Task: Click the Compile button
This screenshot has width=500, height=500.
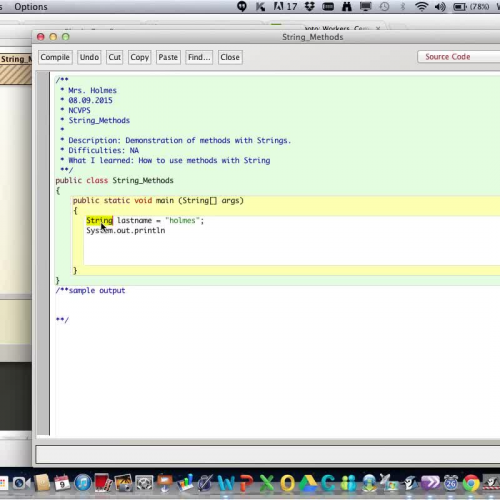Action: pos(55,57)
